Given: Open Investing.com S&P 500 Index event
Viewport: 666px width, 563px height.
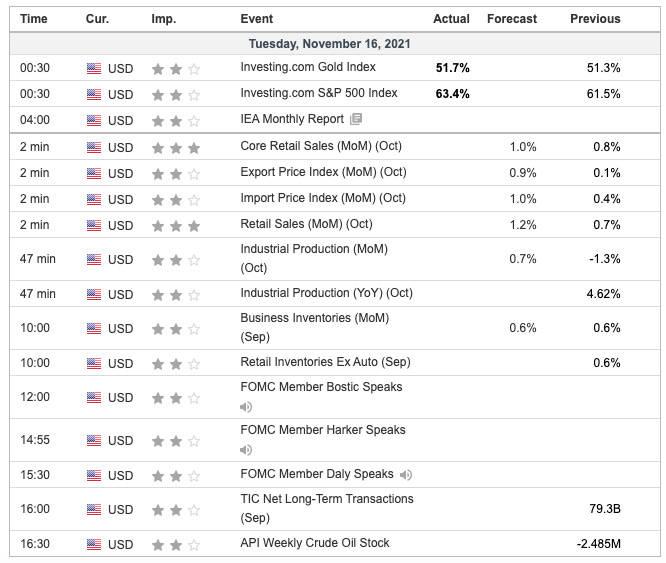Looking at the screenshot, I should 319,93.
